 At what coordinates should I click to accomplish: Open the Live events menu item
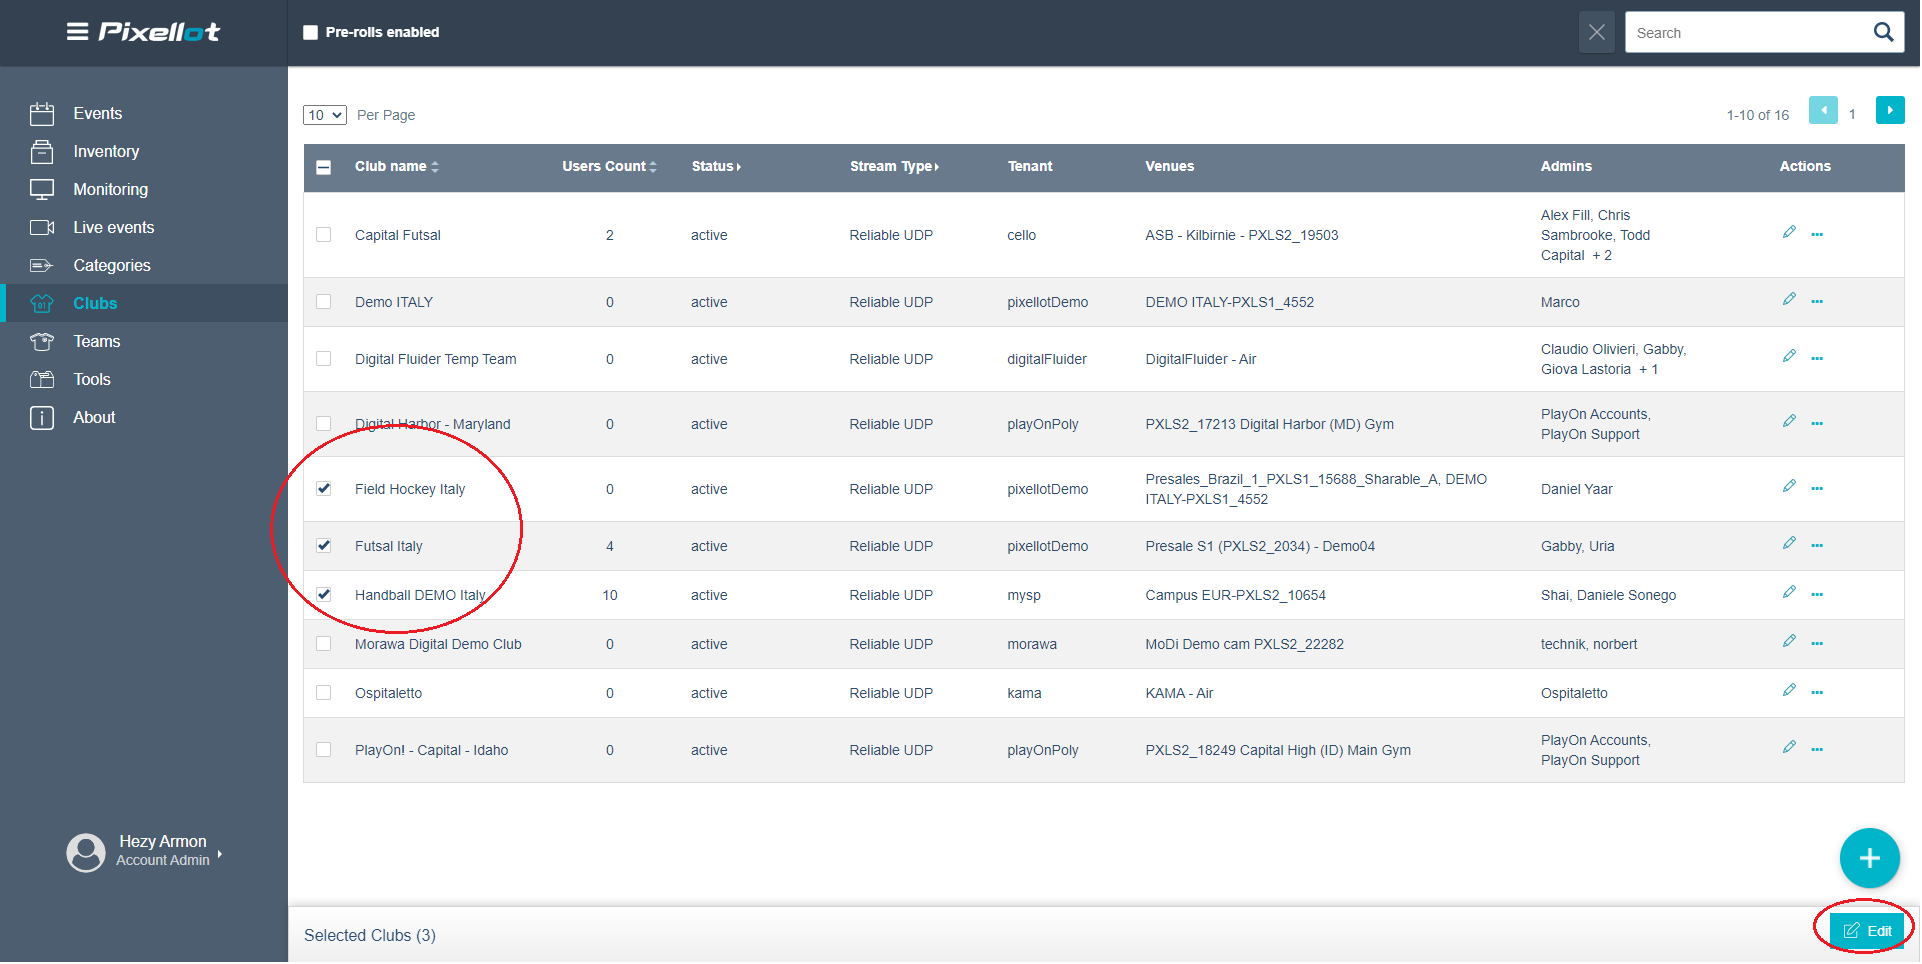[114, 228]
